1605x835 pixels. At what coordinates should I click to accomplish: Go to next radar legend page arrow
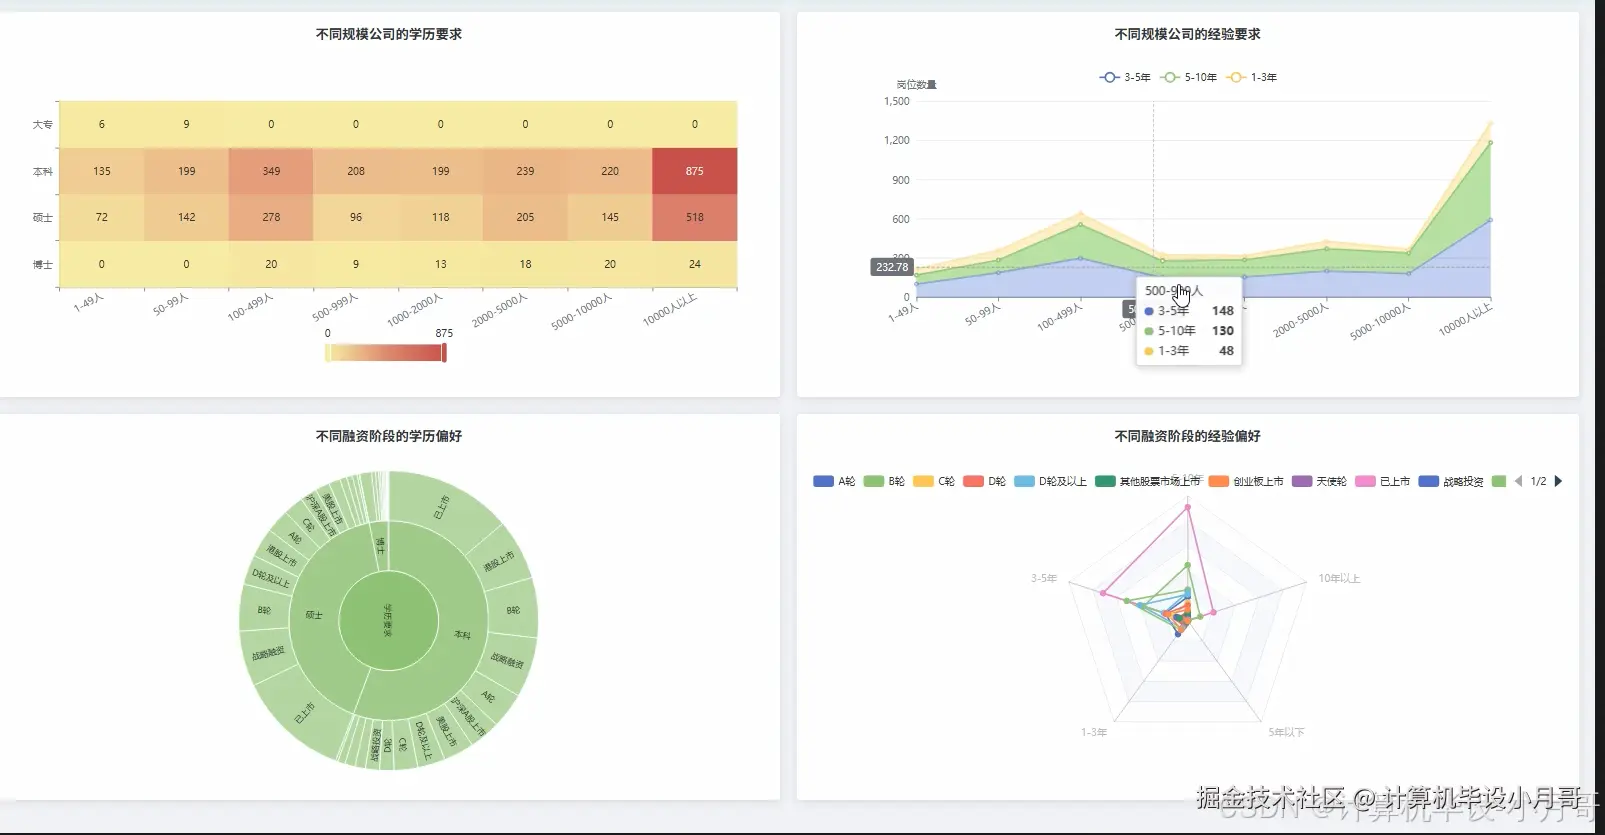(x=1558, y=481)
